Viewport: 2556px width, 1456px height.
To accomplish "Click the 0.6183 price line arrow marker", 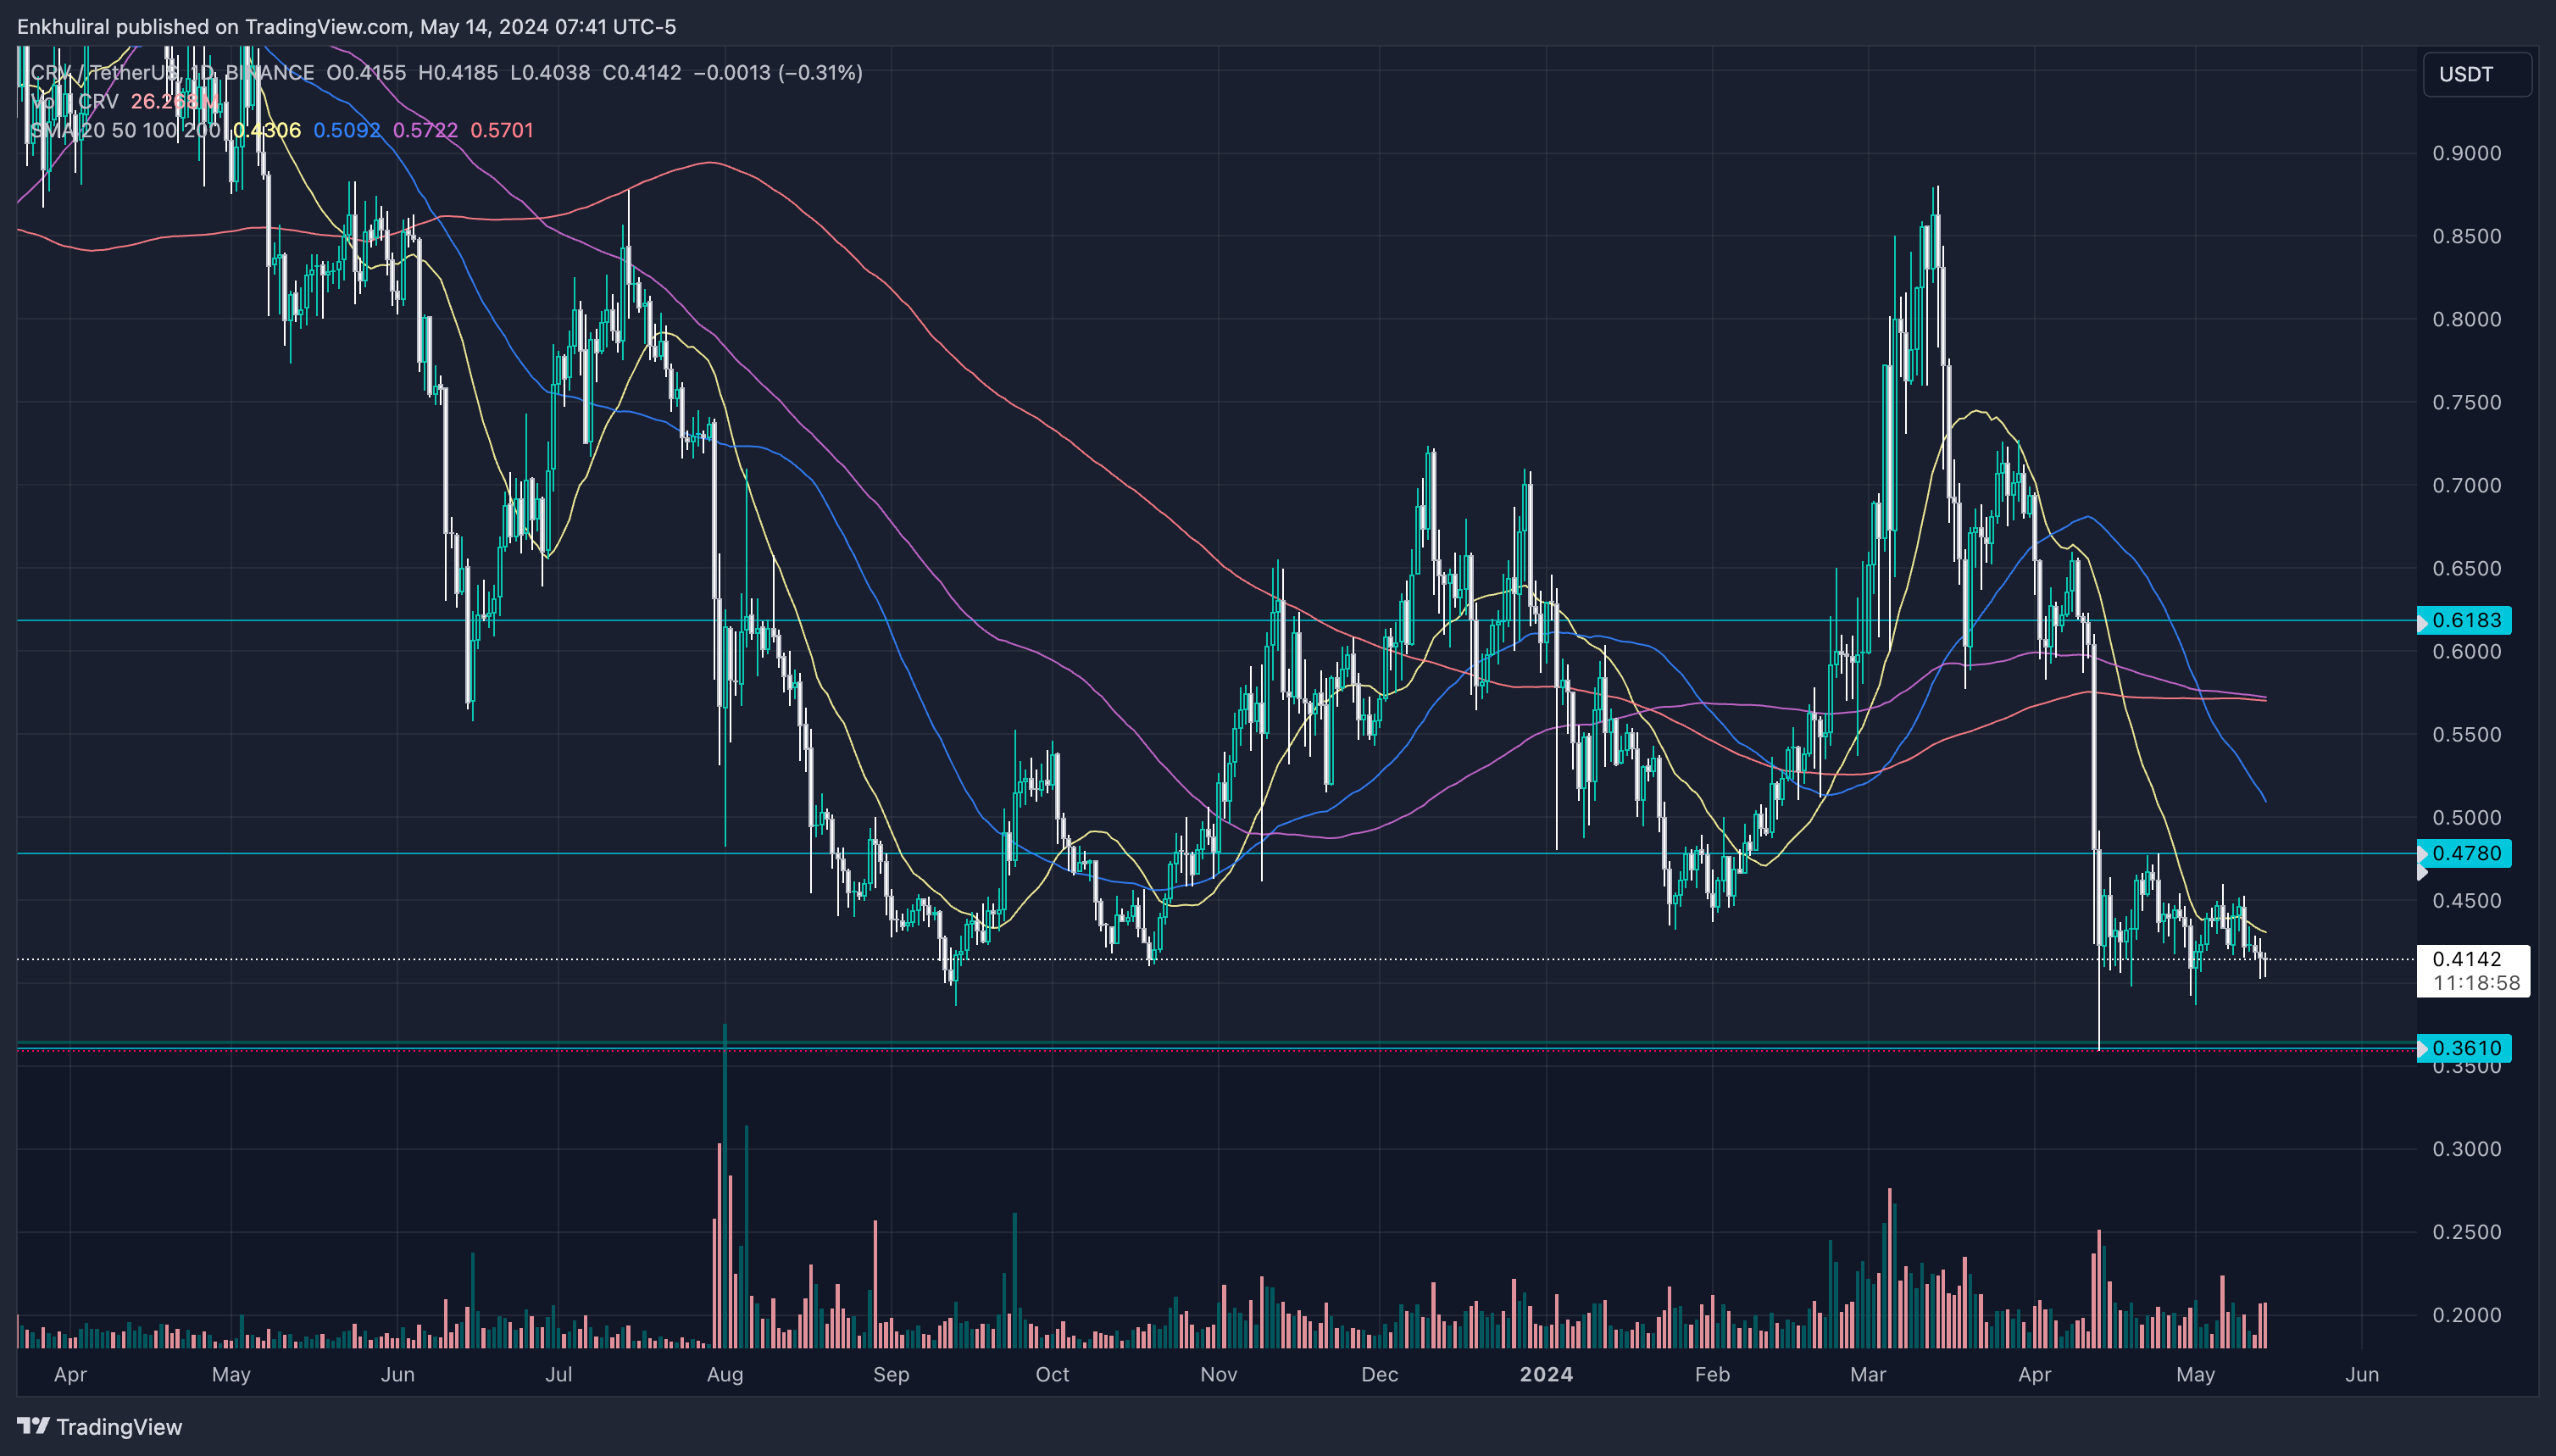I will point(2423,621).
